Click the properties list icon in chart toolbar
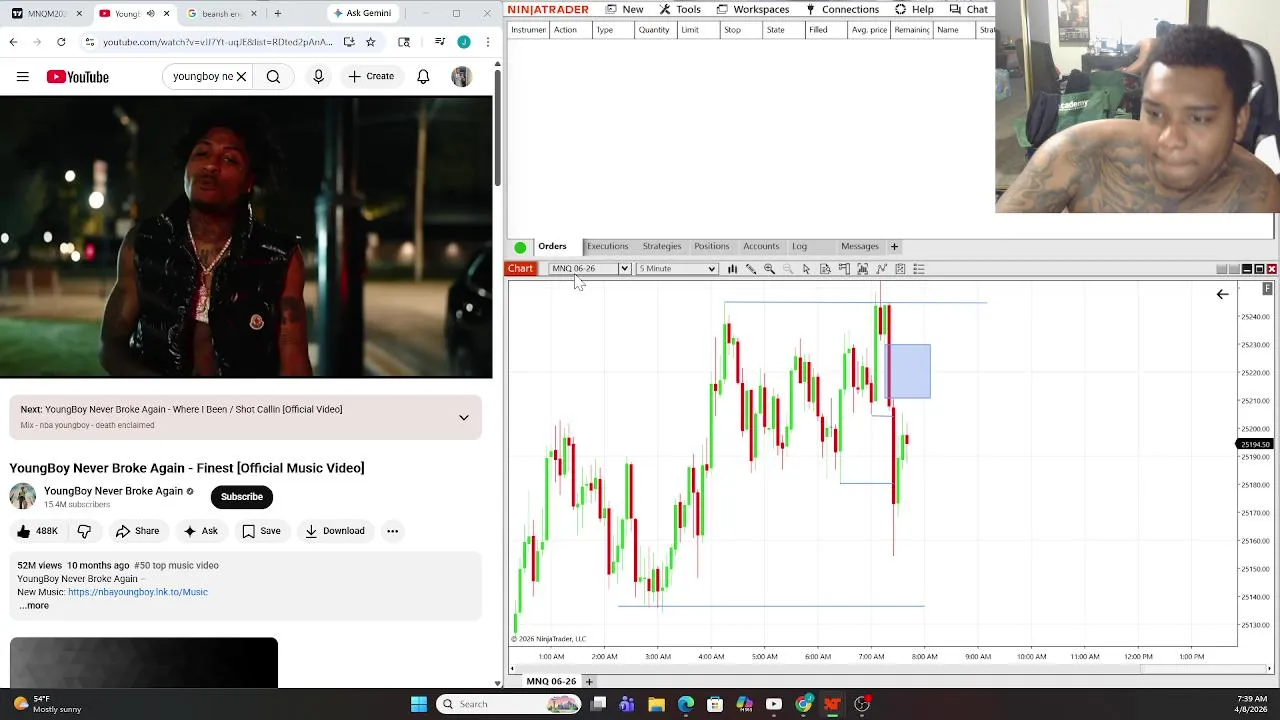This screenshot has width=1280, height=720. [919, 269]
